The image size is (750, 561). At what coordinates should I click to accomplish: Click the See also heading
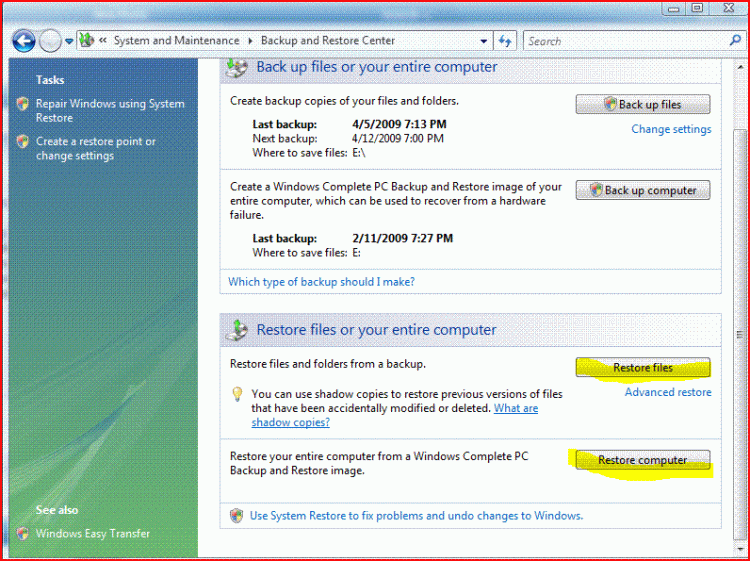tap(56, 510)
